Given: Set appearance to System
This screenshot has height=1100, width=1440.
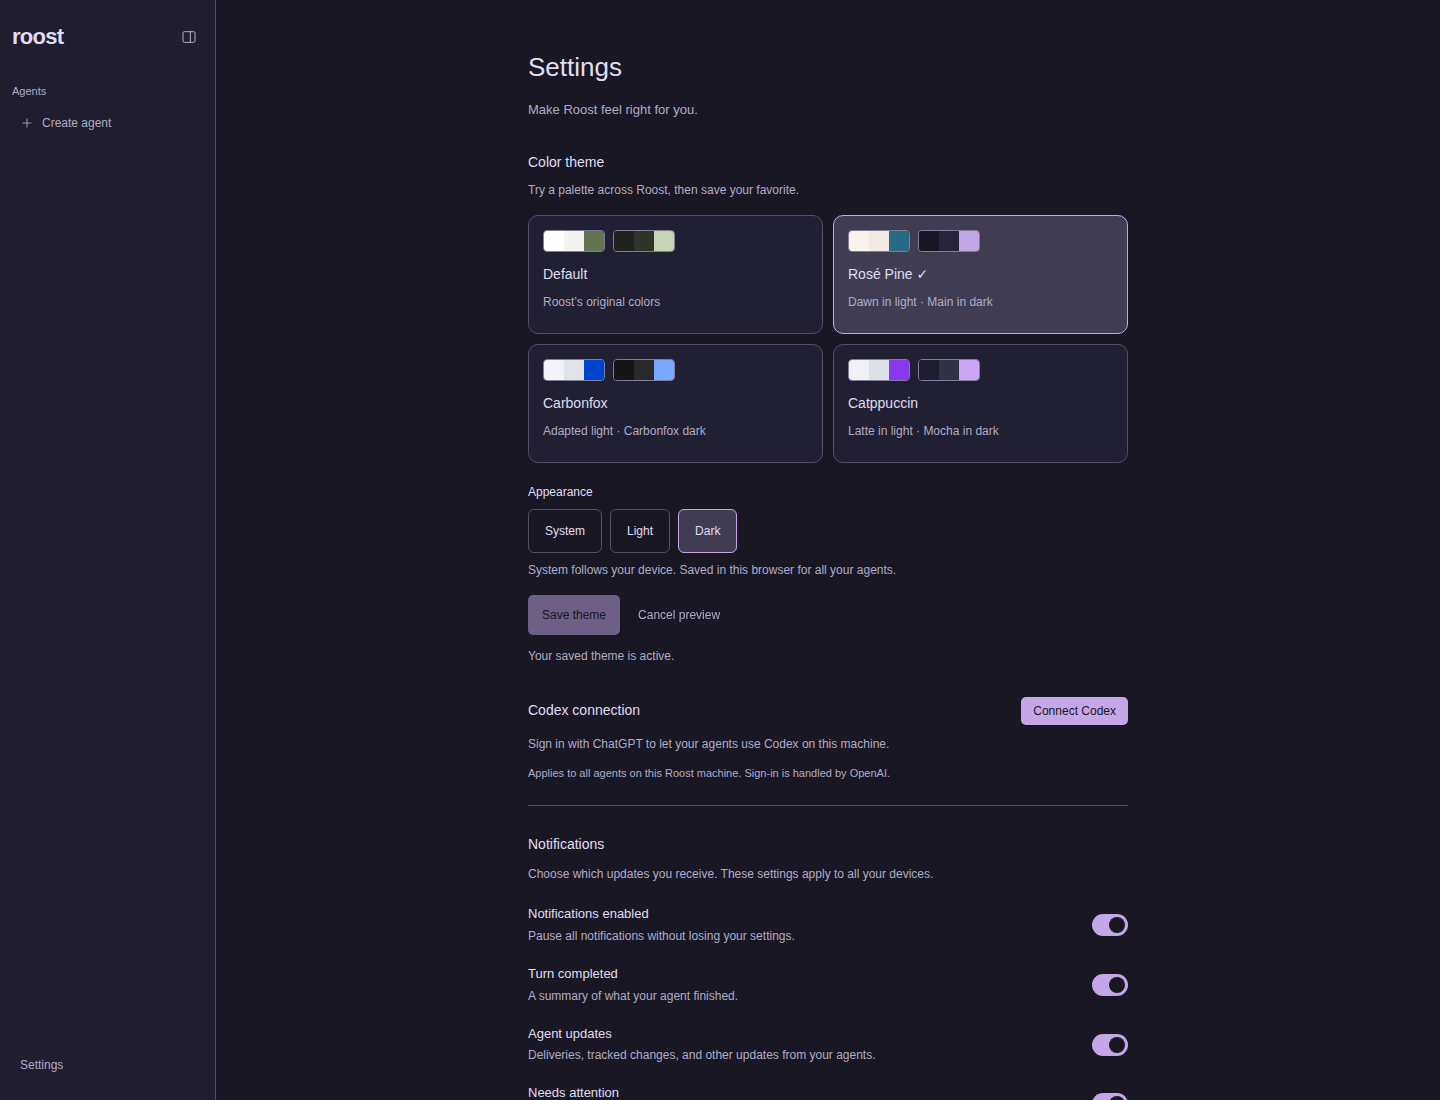Looking at the screenshot, I should point(565,531).
